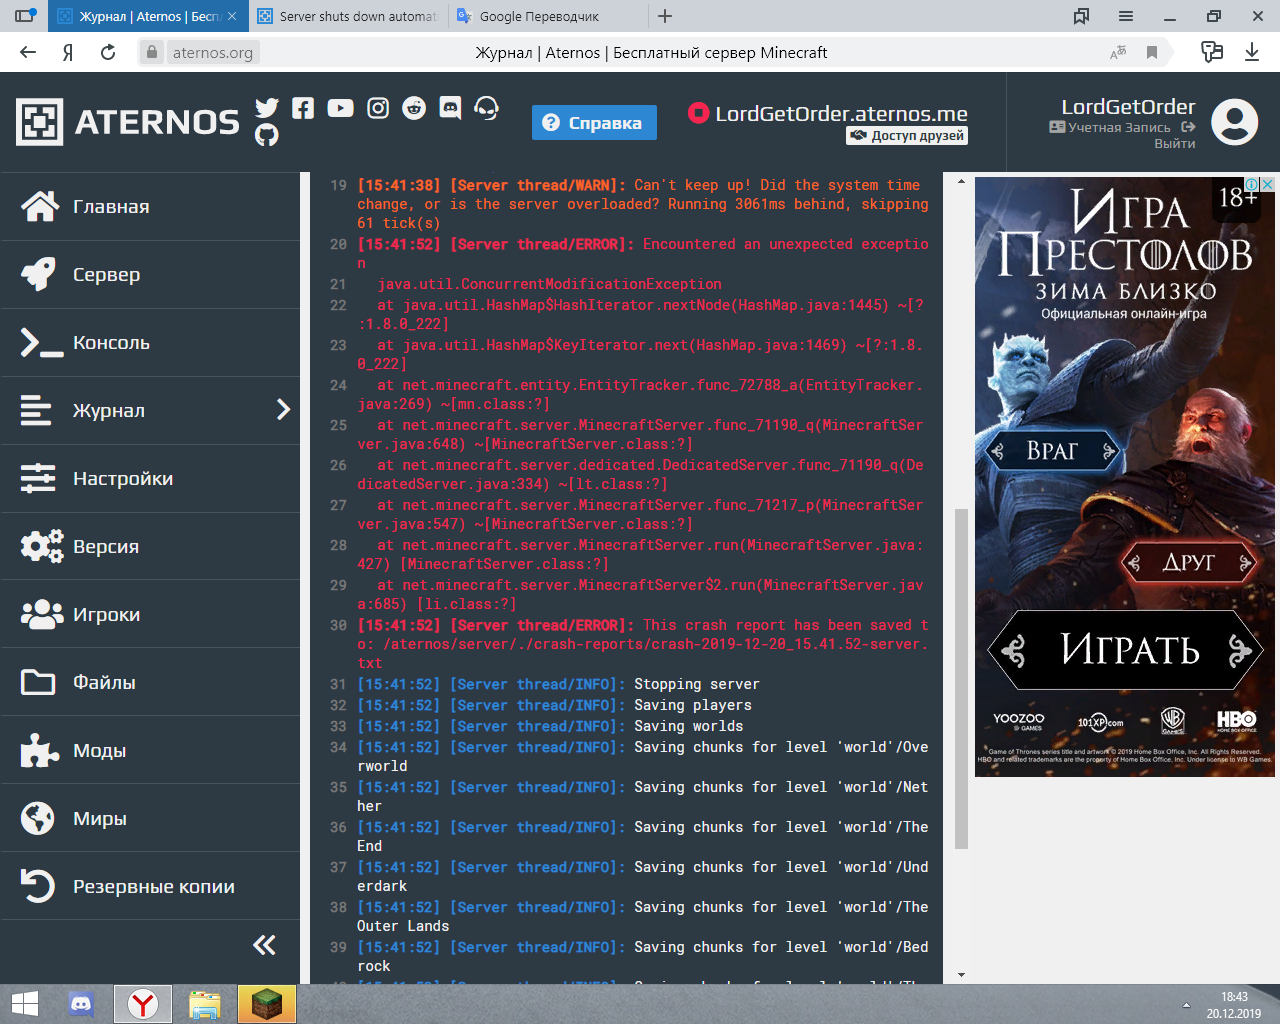Go to Главная in sidebar
This screenshot has width=1280, height=1024.
click(150, 207)
